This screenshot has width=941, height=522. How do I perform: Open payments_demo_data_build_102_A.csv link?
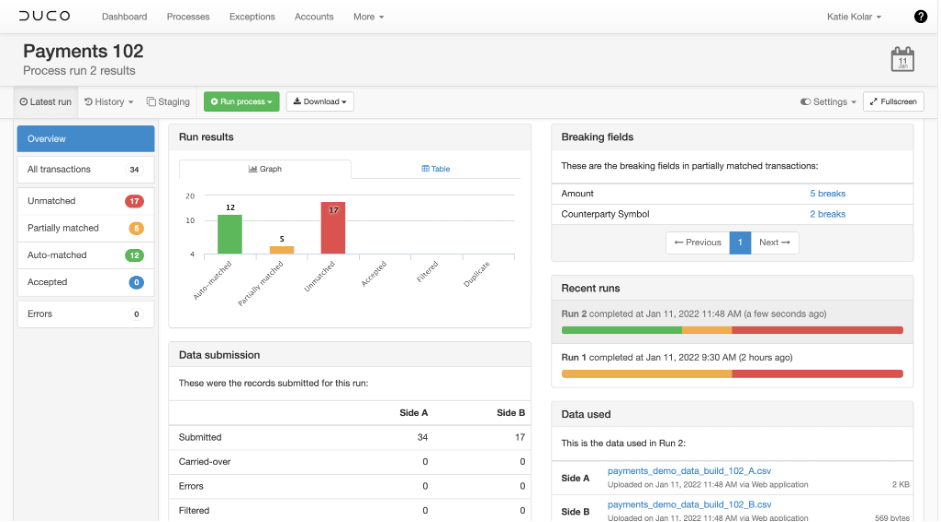(x=689, y=471)
